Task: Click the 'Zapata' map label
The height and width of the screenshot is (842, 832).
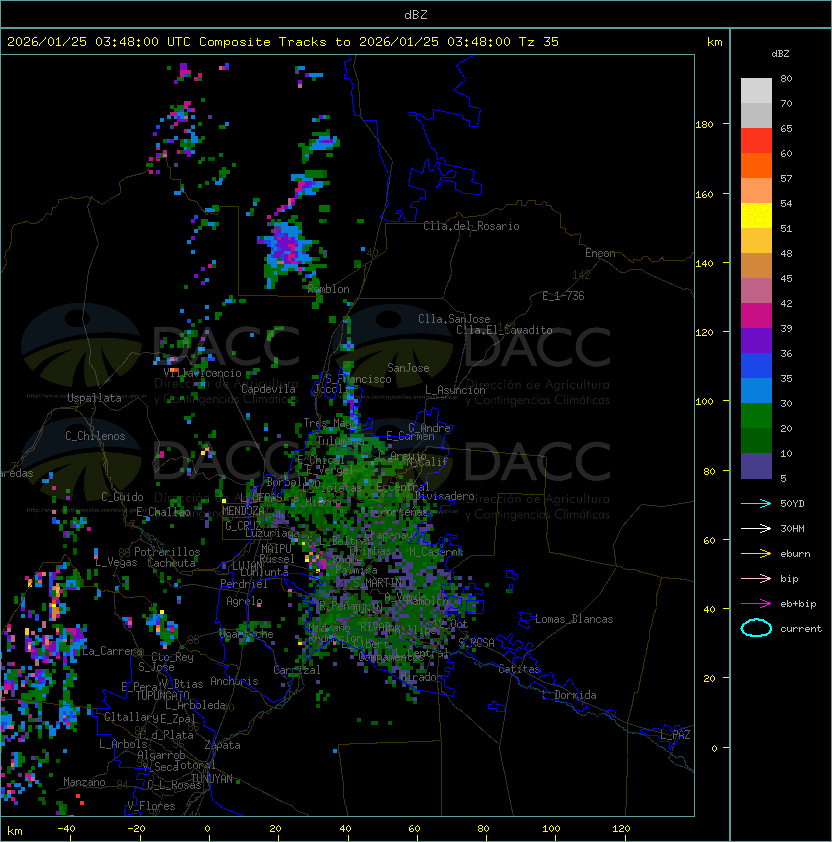Action: (x=222, y=745)
